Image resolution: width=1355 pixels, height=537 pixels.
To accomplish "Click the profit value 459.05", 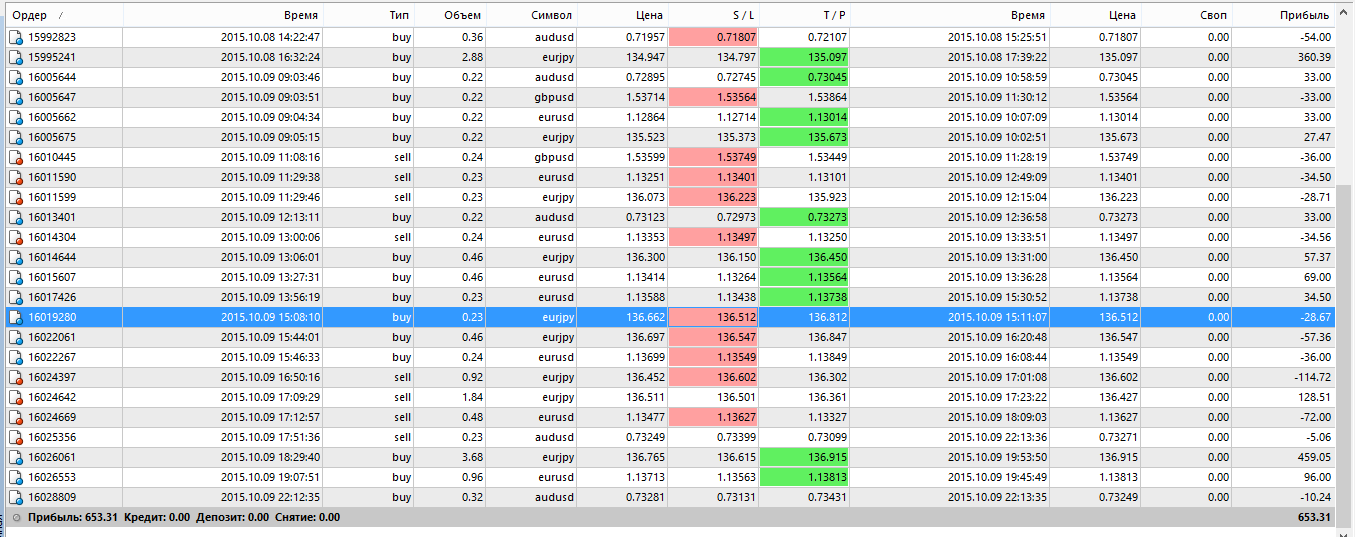I will coord(1314,457).
